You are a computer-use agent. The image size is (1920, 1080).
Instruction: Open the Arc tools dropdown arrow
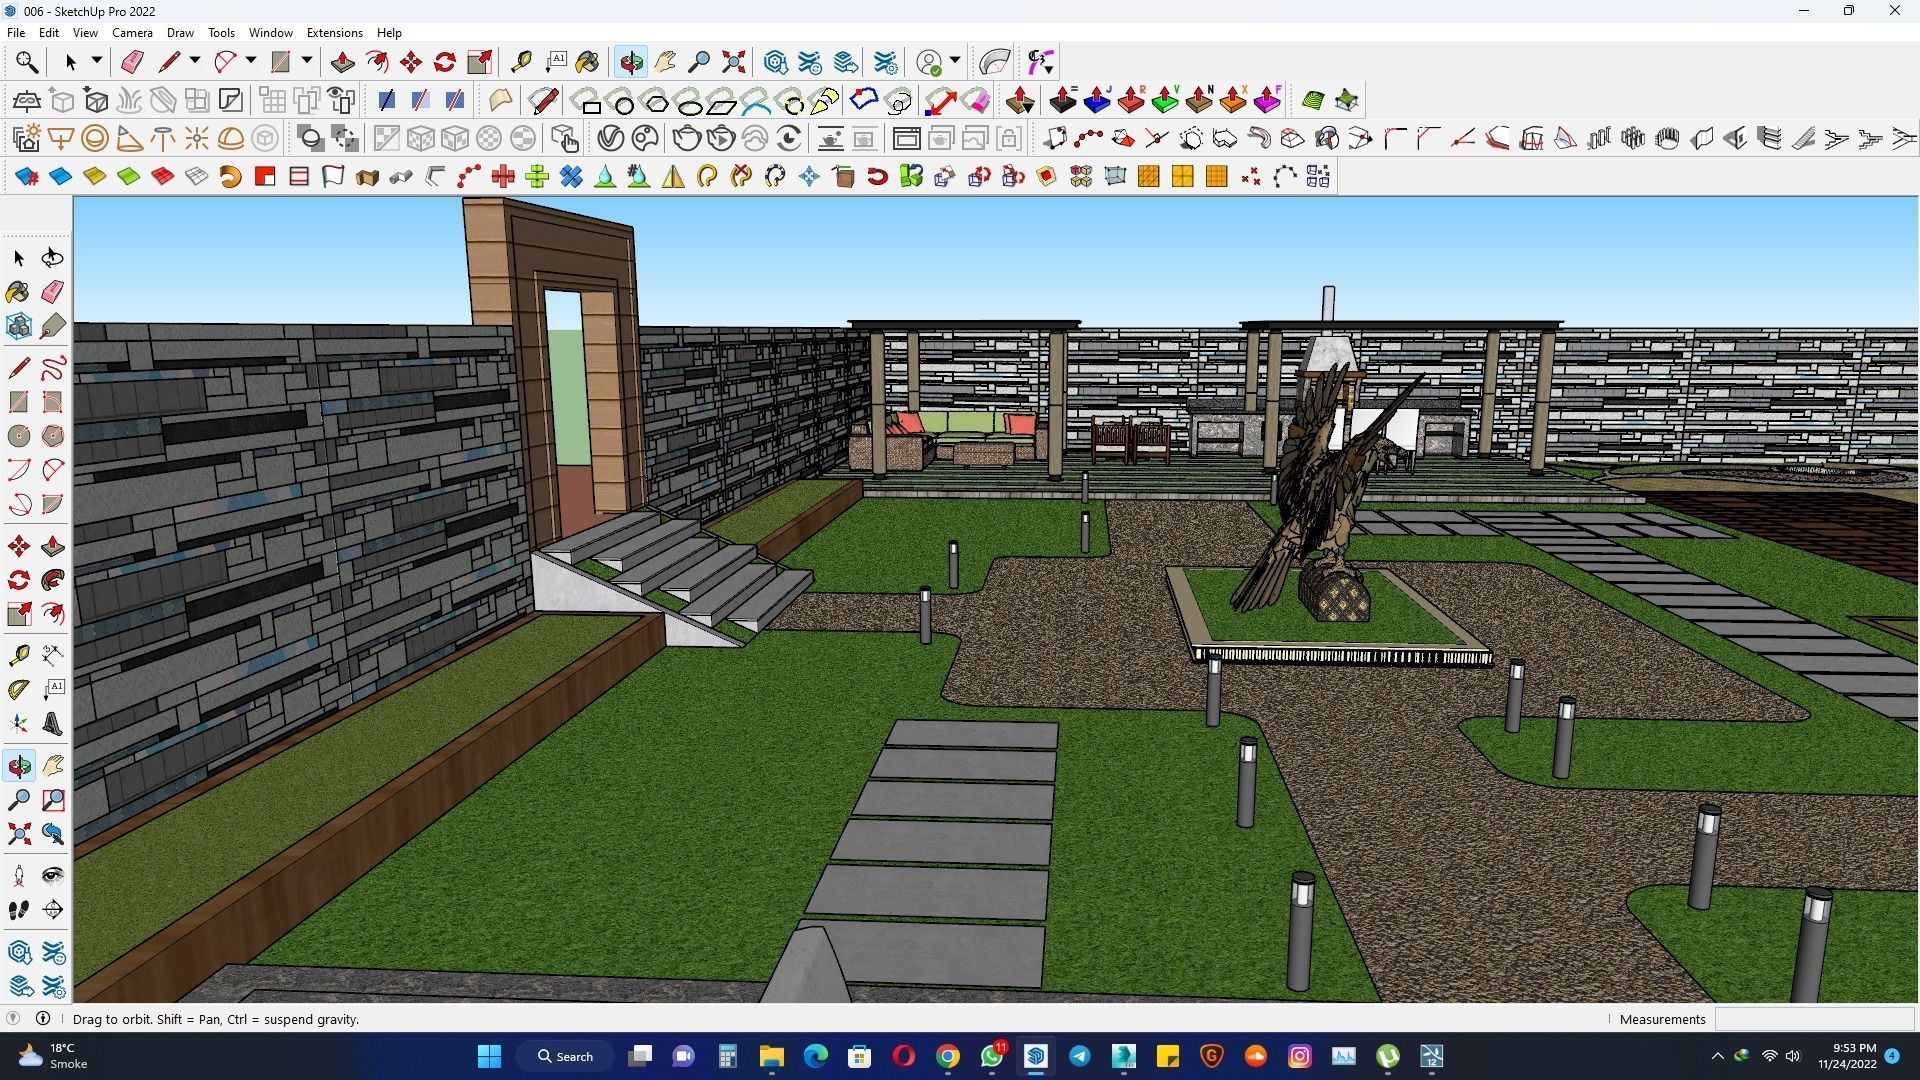click(251, 61)
